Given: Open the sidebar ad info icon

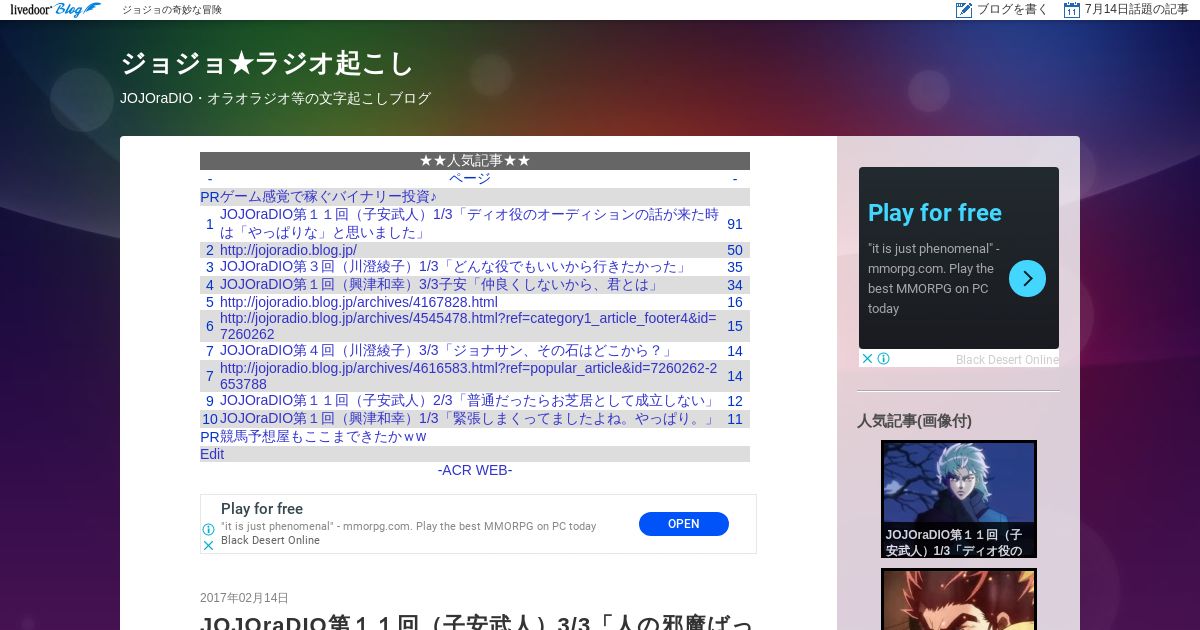Looking at the screenshot, I should coord(883,359).
